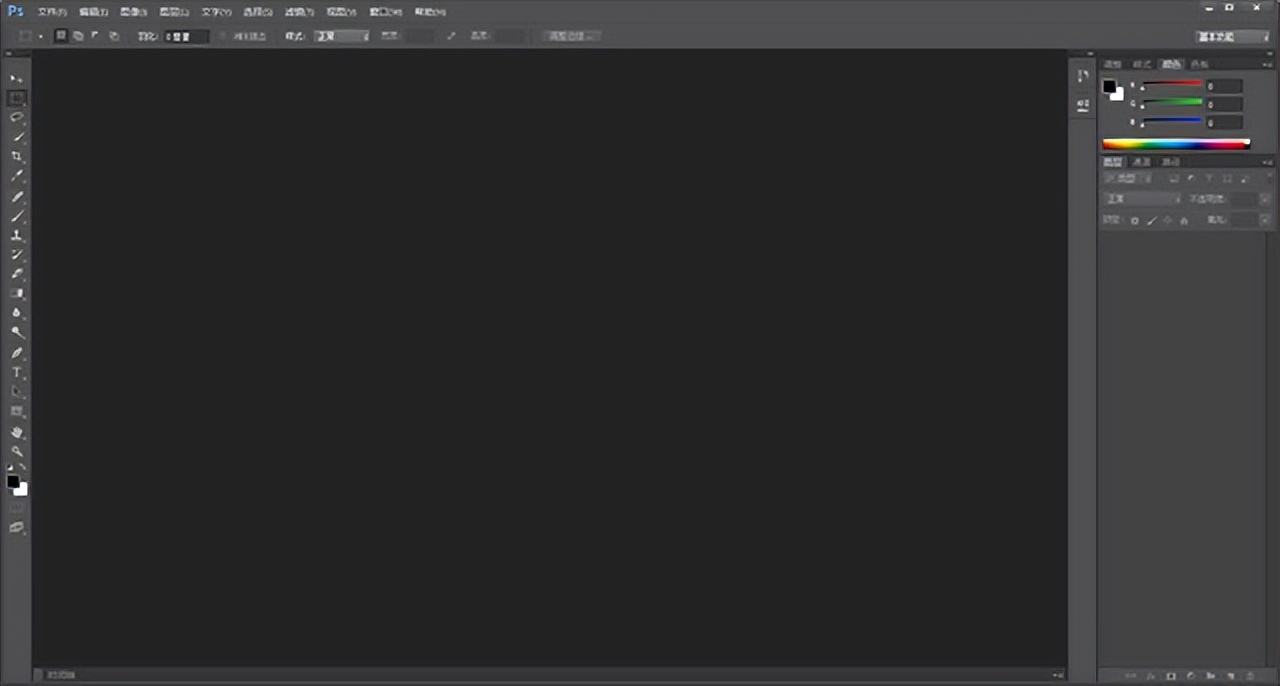Screen dimensions: 1280x686
Task: Select the Brush tool
Action: tap(16, 215)
